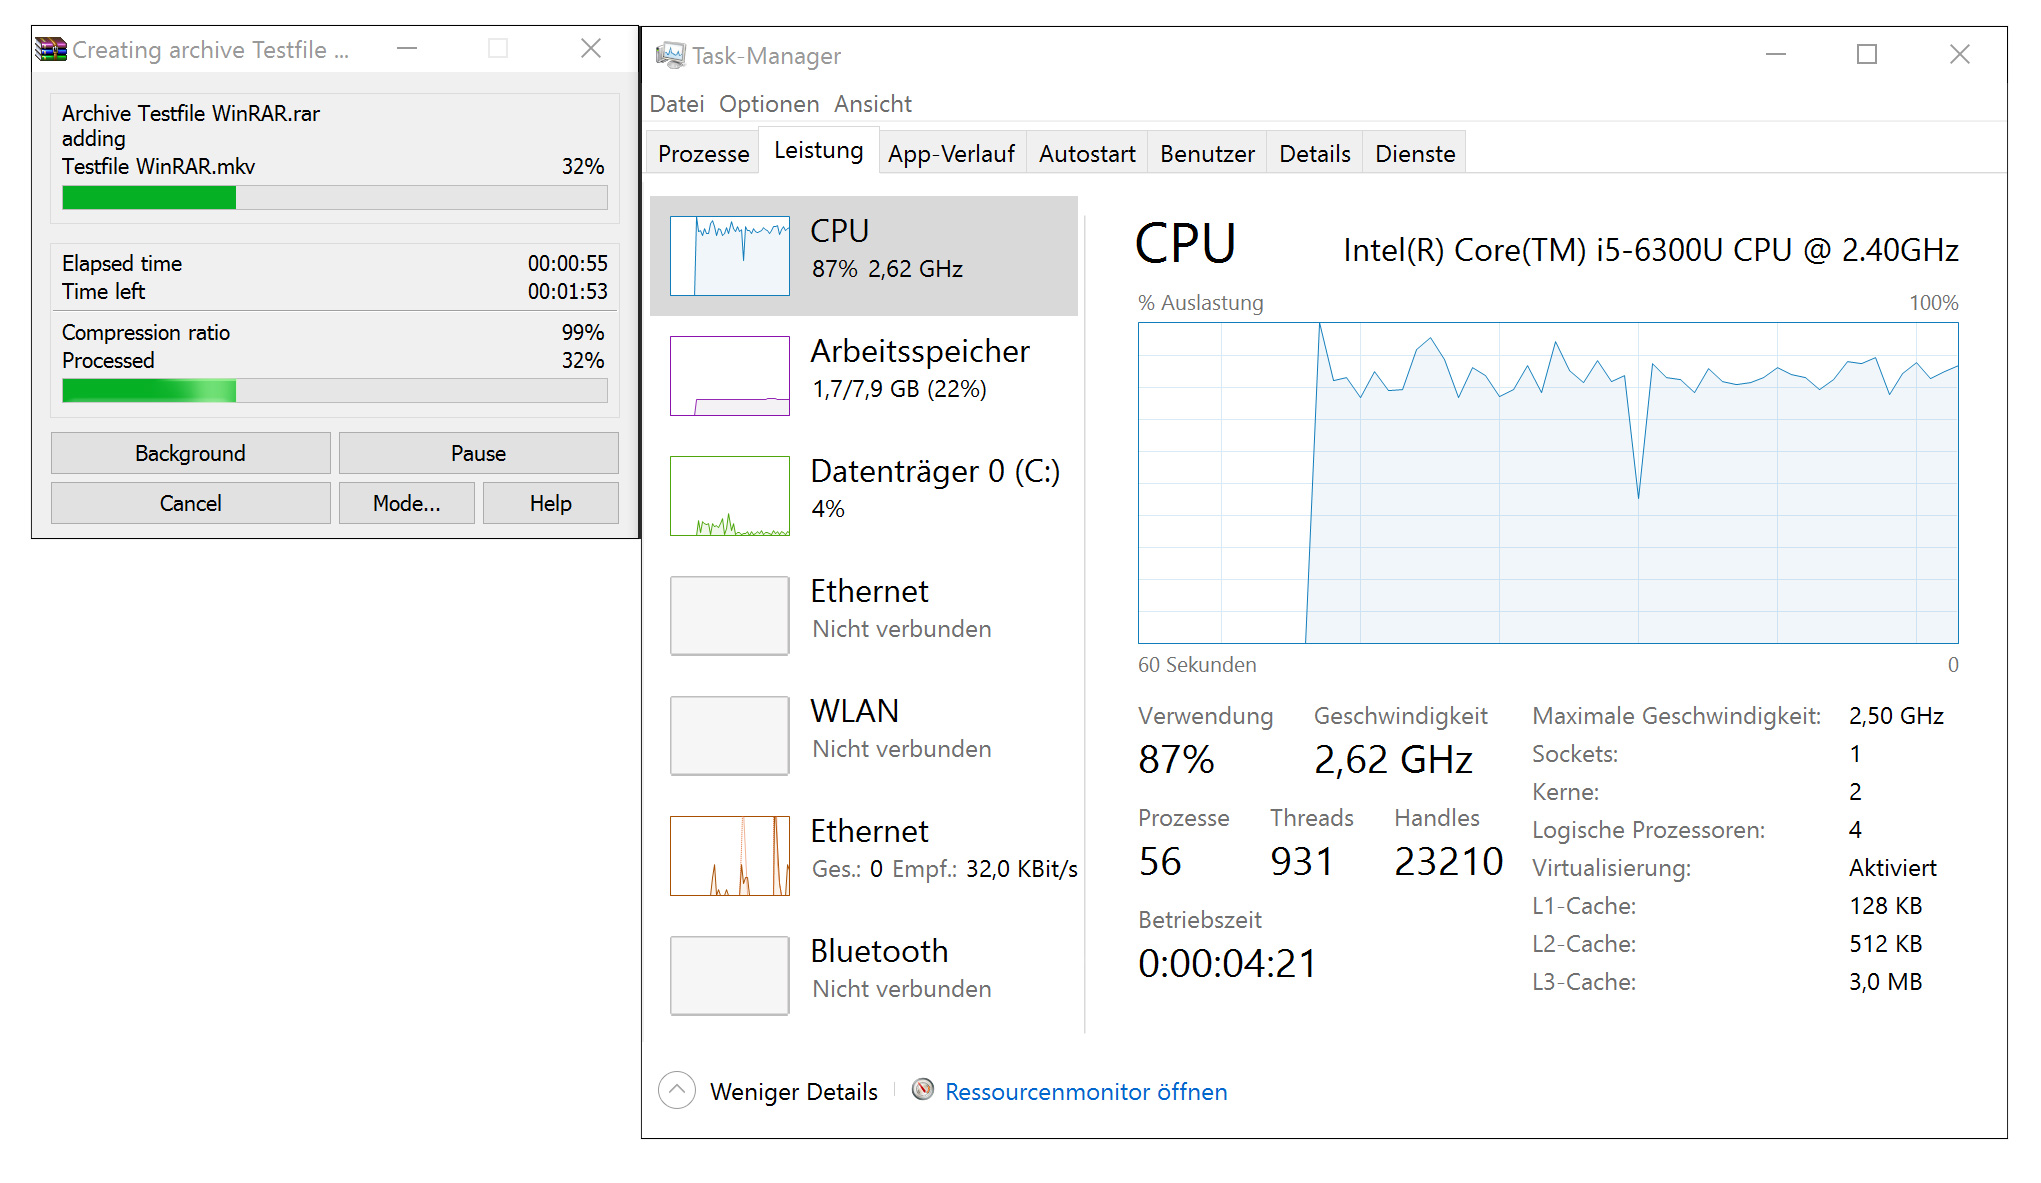2041x1183 pixels.
Task: Minimize the WinRAR dialog
Action: pos(407,48)
